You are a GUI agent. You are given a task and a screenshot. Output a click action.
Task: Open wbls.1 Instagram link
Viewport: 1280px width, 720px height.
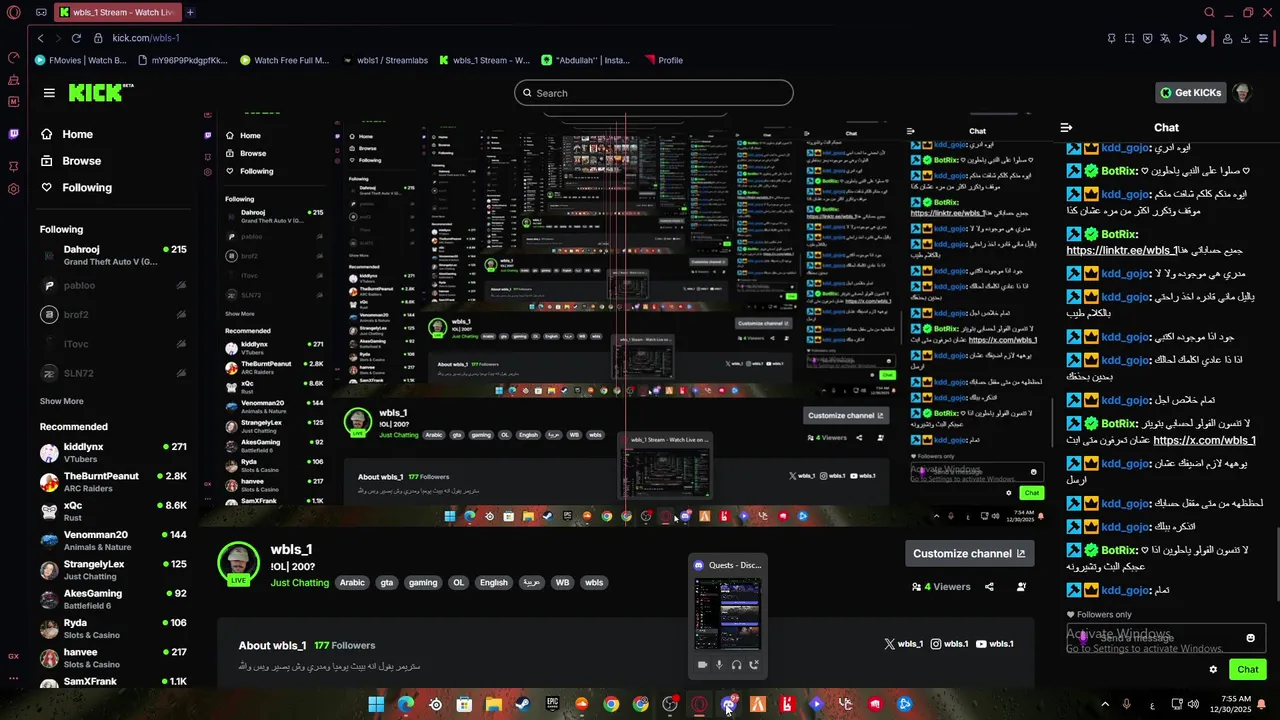point(950,644)
